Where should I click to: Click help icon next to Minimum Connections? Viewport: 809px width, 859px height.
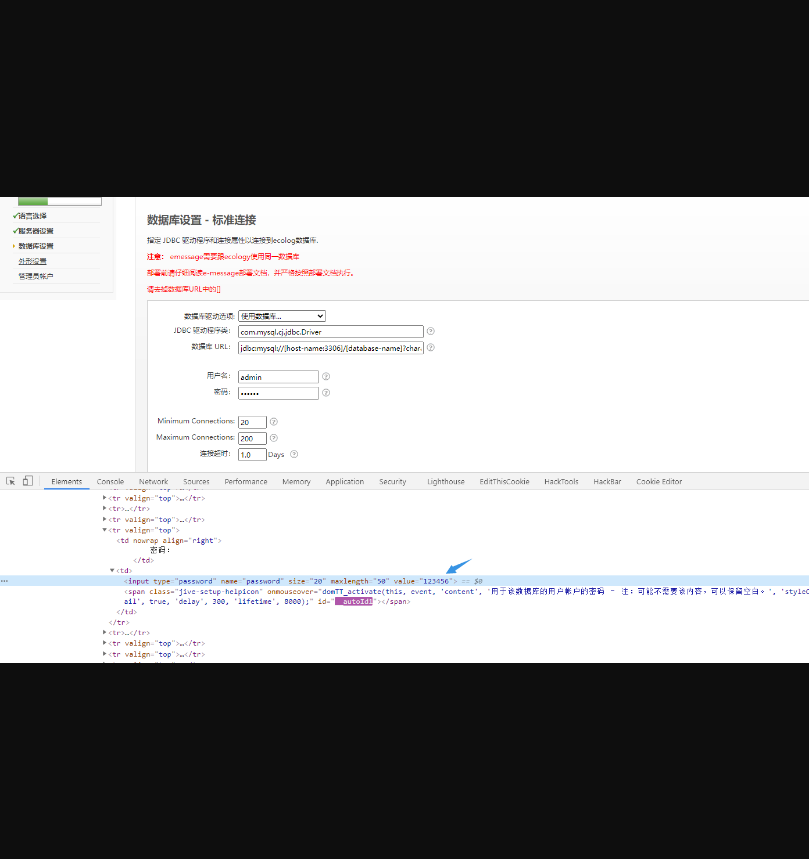click(273, 422)
